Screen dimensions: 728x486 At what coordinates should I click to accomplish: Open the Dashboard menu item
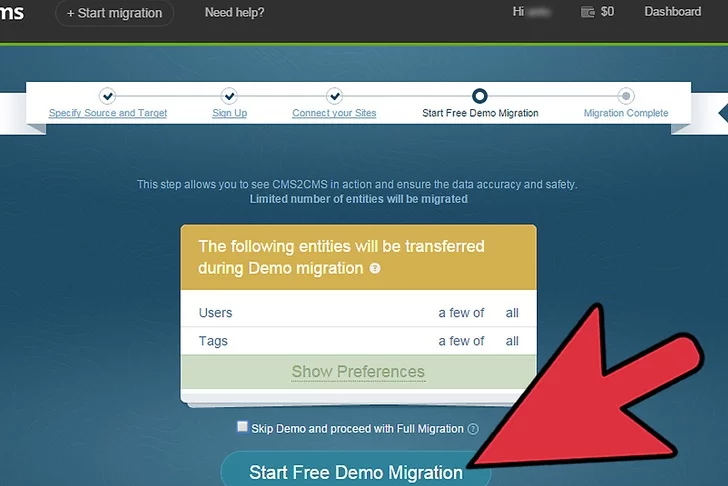672,12
